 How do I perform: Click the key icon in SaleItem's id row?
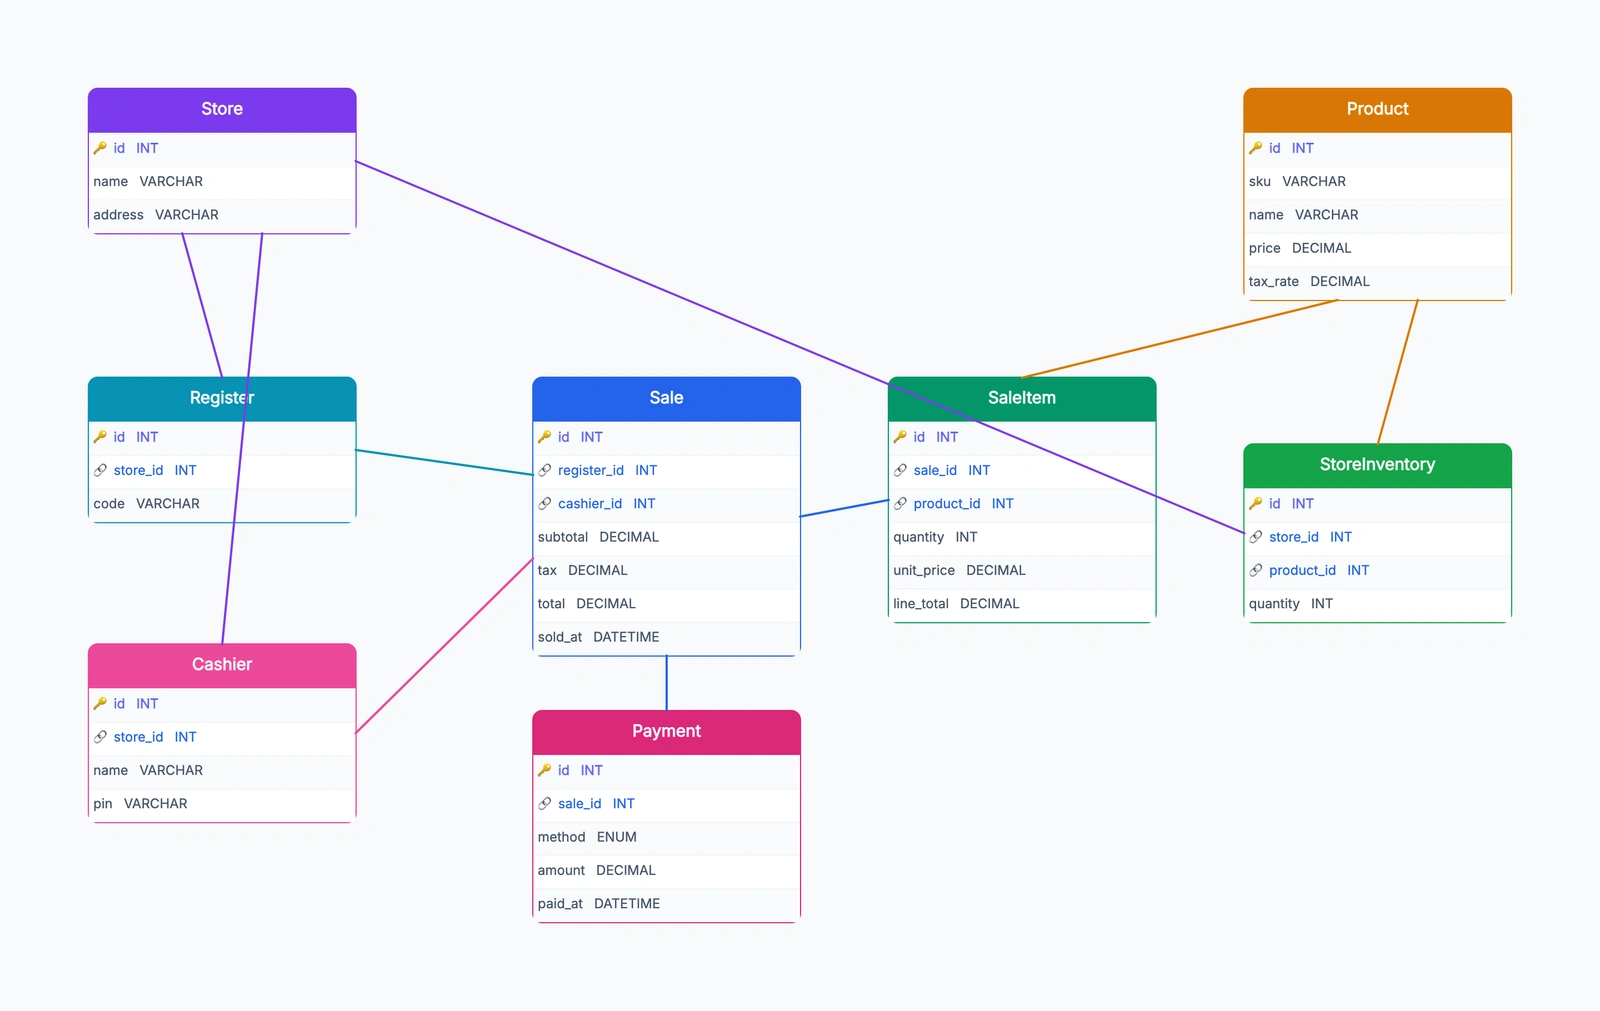coord(900,437)
